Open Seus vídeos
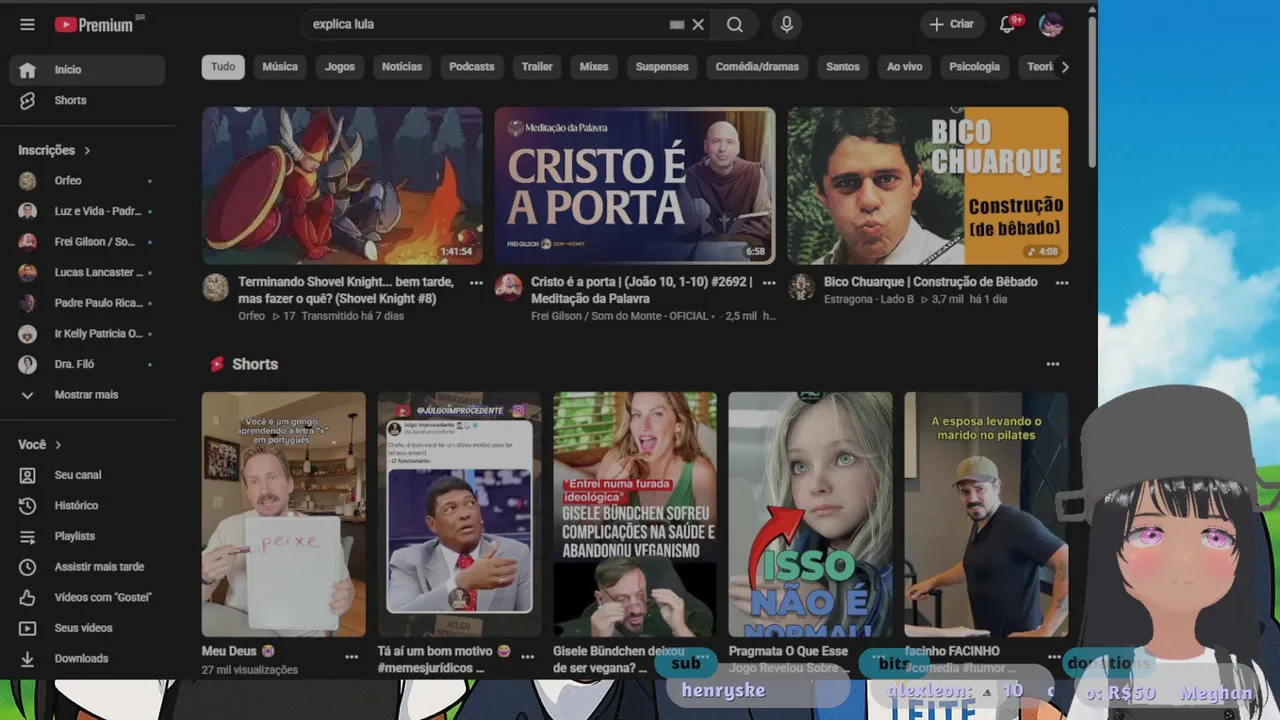1280x720 pixels. coord(87,628)
